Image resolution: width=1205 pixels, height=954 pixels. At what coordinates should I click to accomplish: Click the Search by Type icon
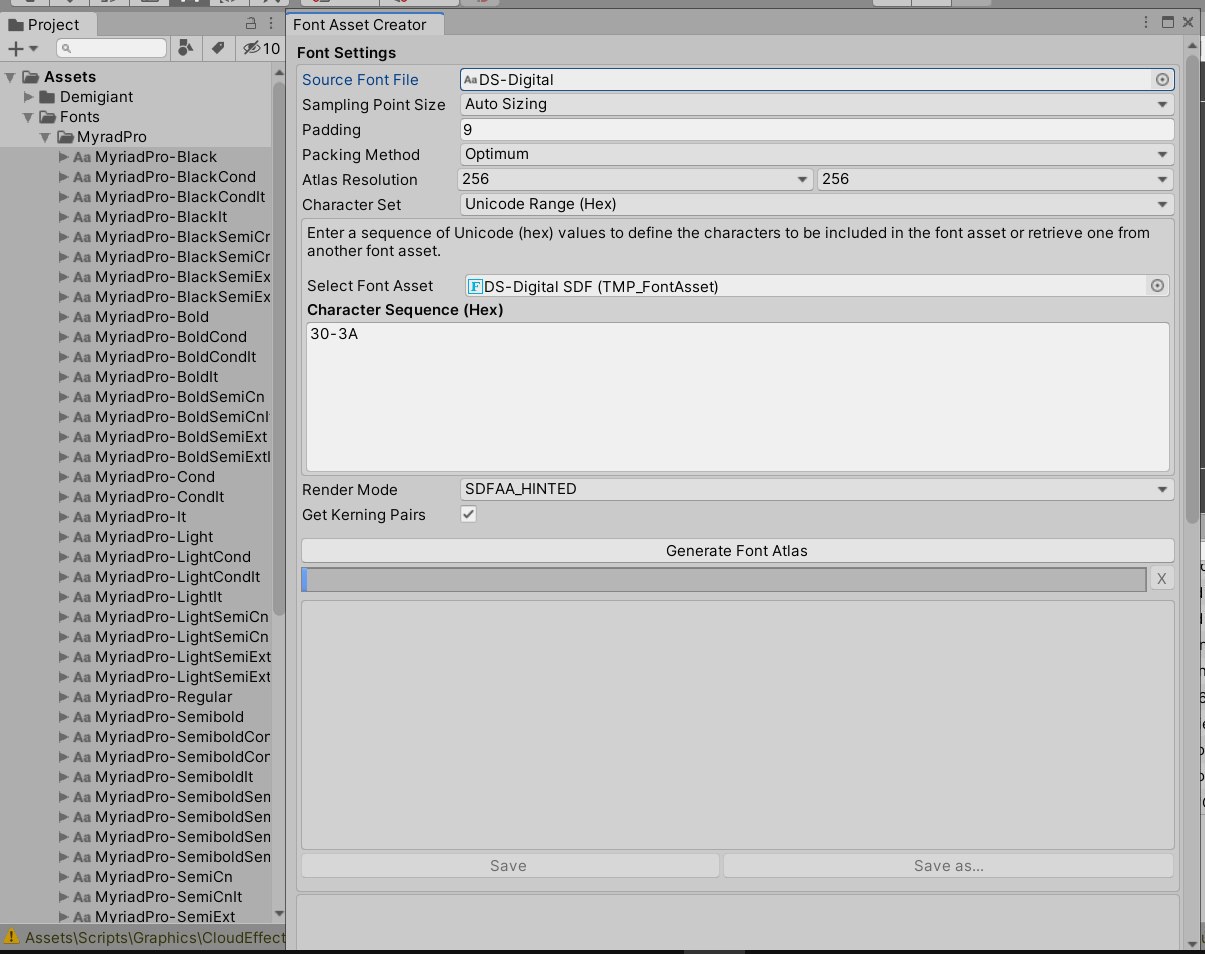[186, 48]
